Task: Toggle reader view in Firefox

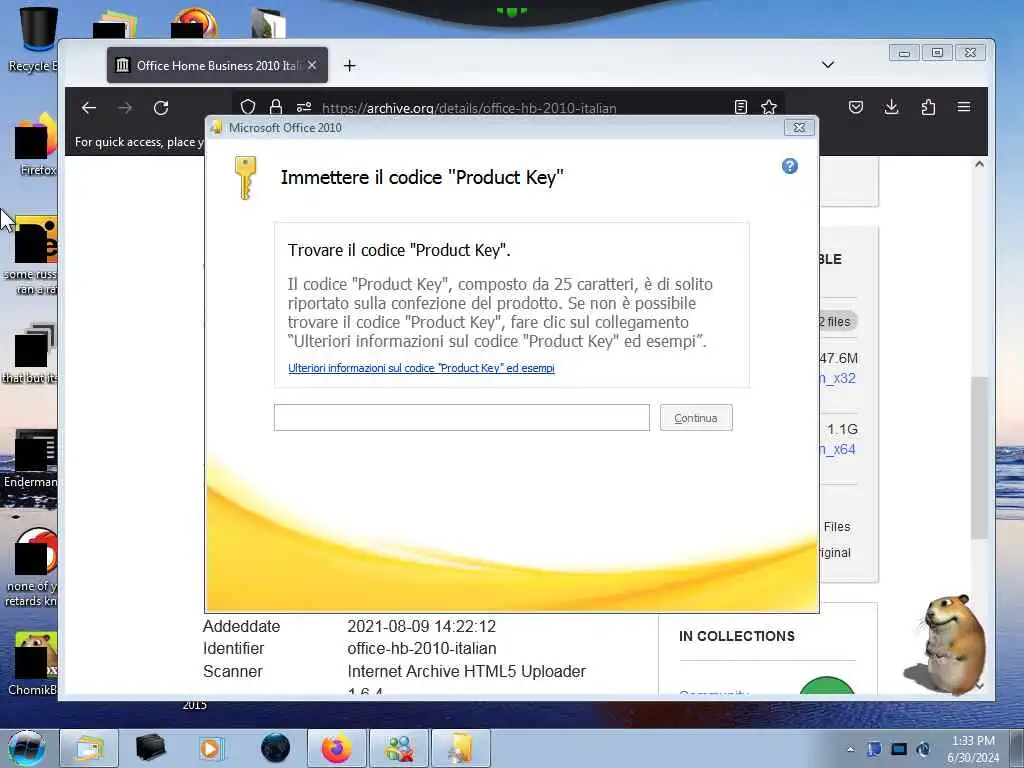Action: pyautogui.click(x=741, y=107)
